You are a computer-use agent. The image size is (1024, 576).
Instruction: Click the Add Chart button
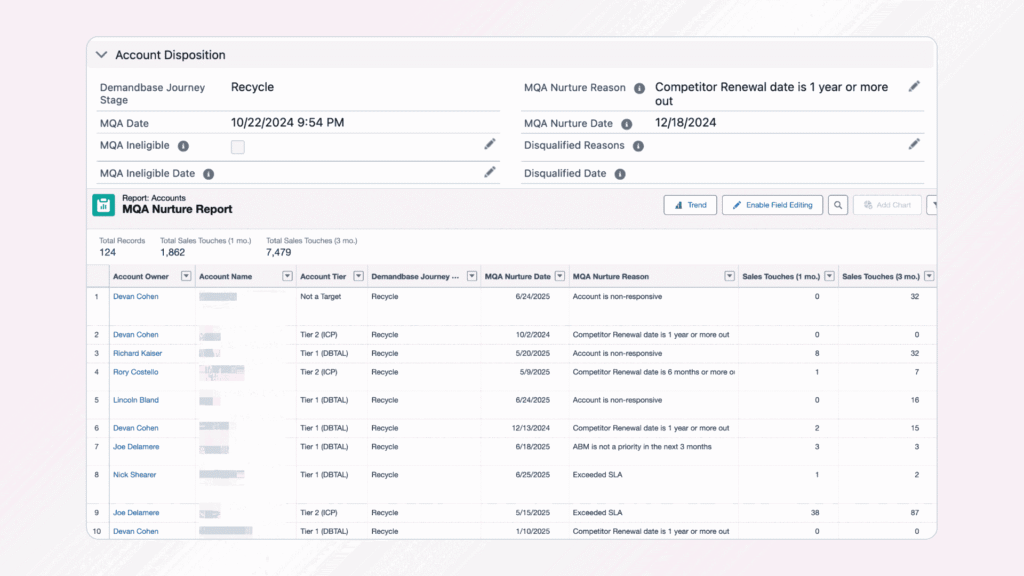[x=887, y=204]
